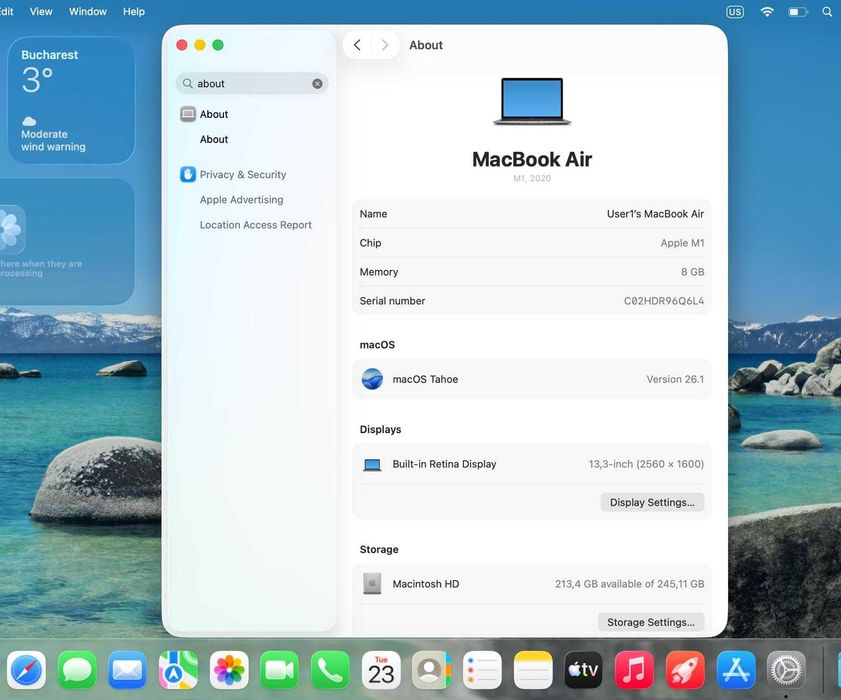The width and height of the screenshot is (841, 700).
Task: Open Notes app in the Dock
Action: 533,669
